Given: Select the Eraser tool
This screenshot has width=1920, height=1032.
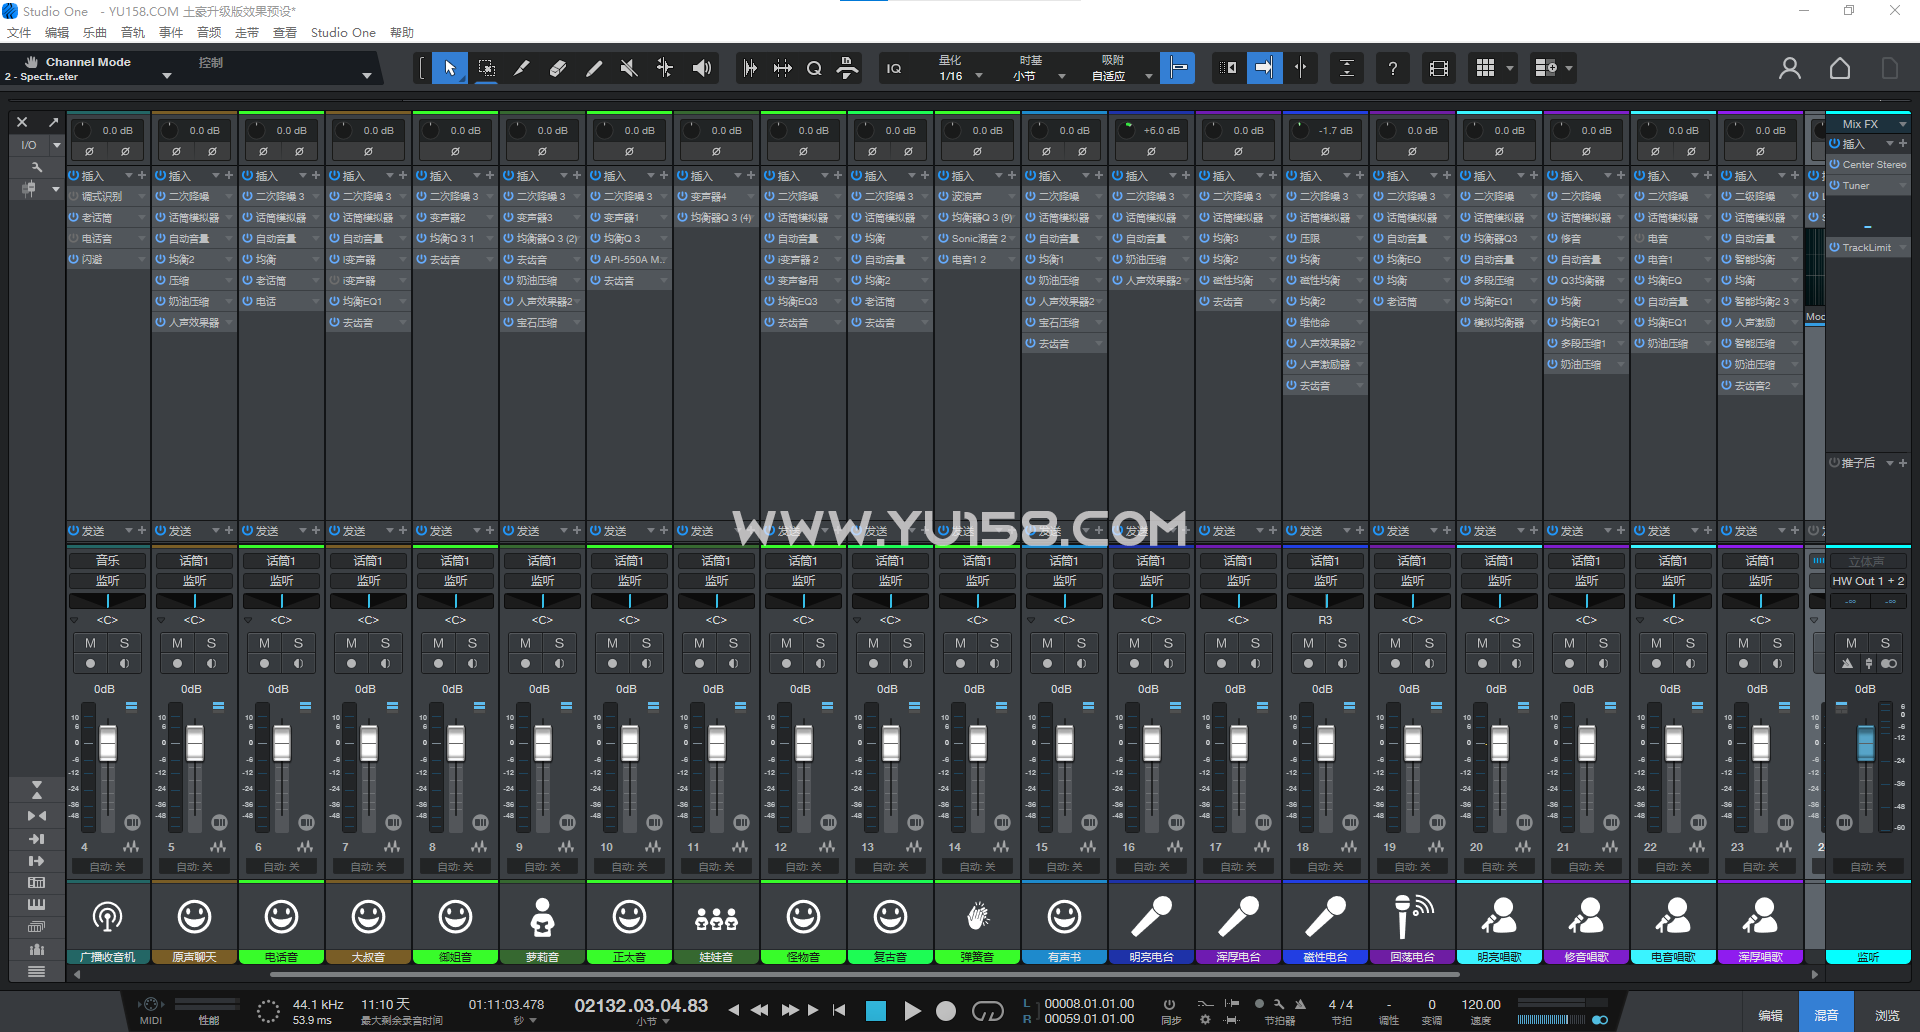Looking at the screenshot, I should [558, 68].
